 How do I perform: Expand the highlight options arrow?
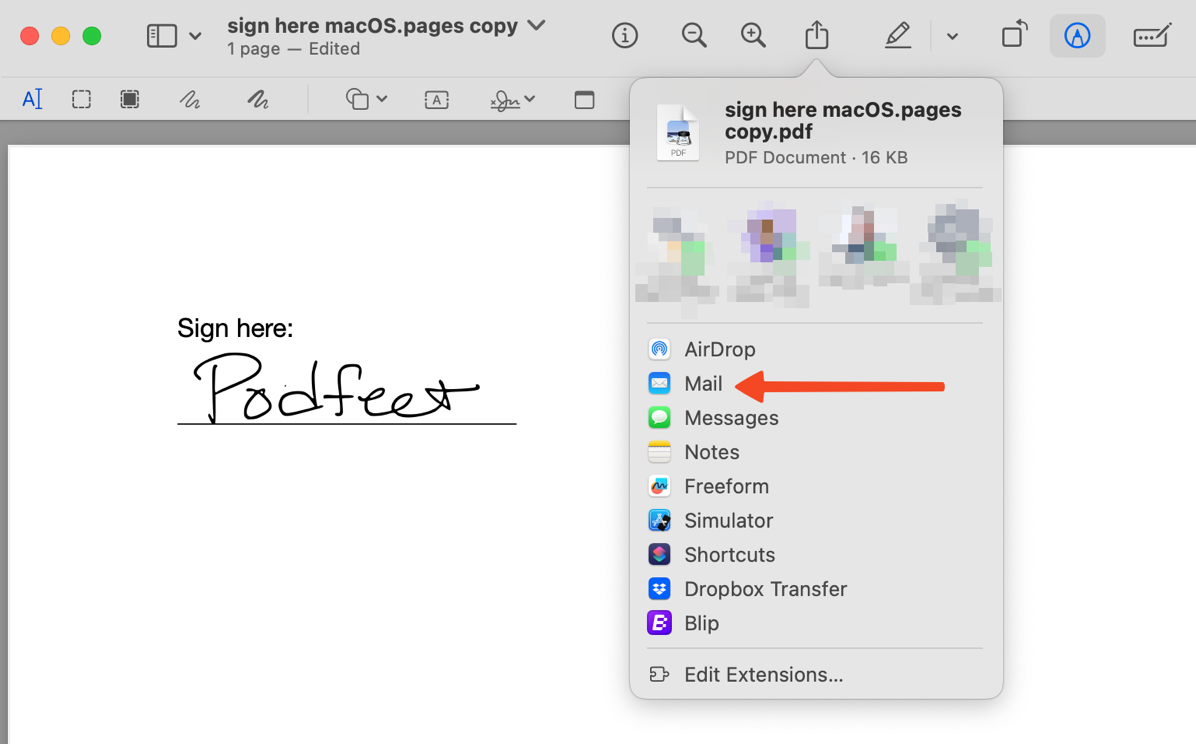point(952,37)
